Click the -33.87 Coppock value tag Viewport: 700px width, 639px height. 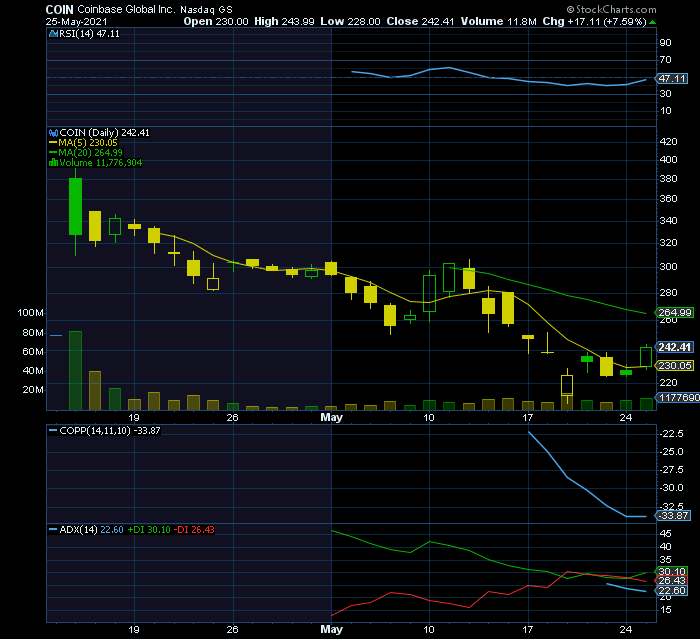(x=674, y=516)
